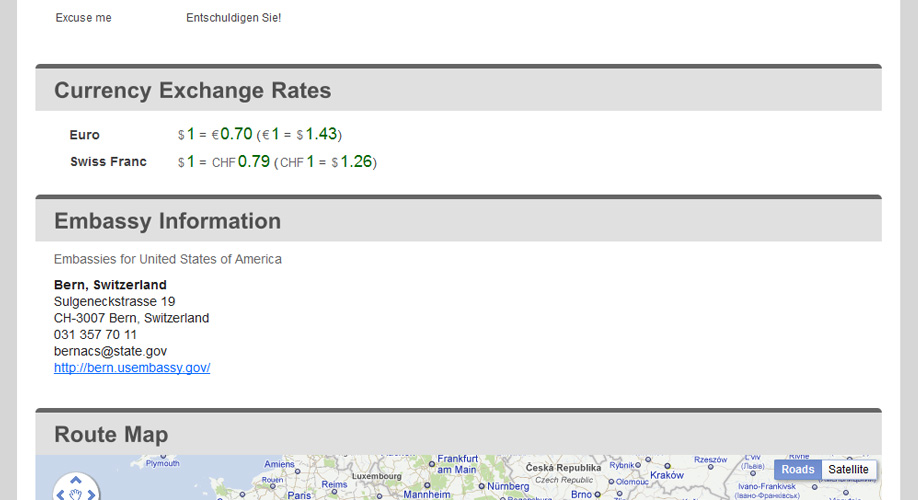Click Amiens on the map

click(279, 464)
